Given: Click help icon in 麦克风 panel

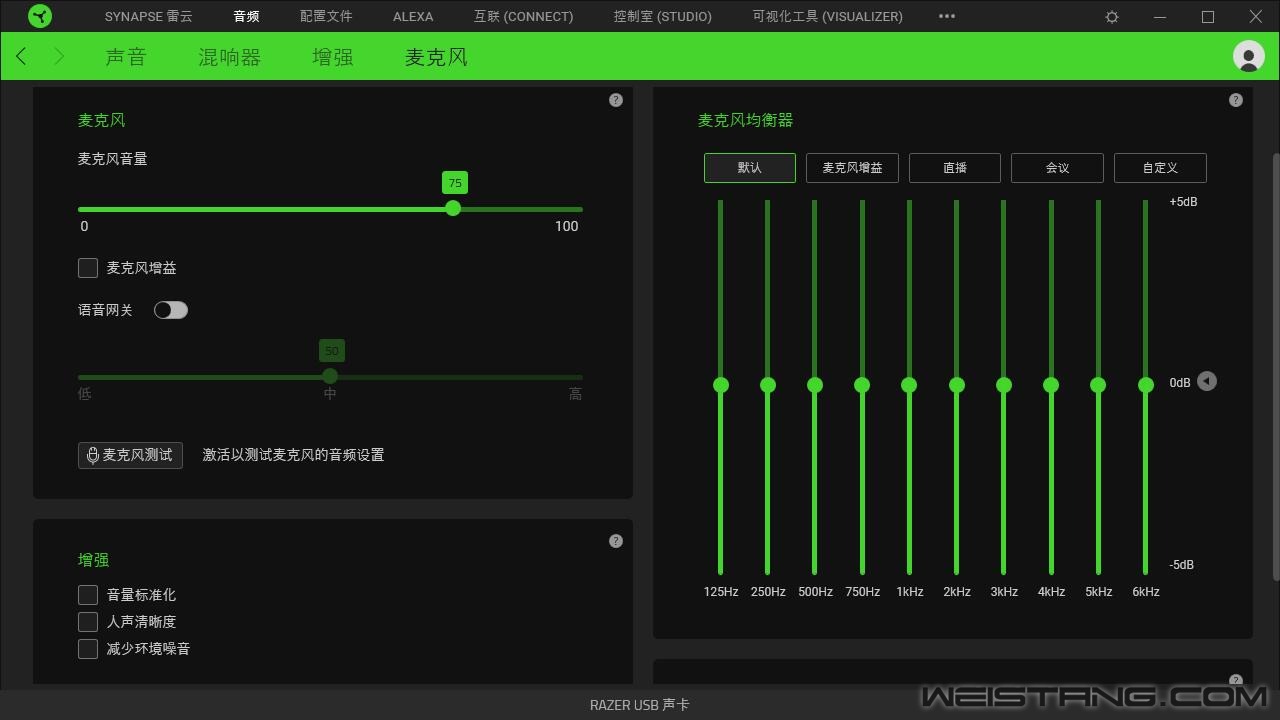Looking at the screenshot, I should pyautogui.click(x=616, y=100).
